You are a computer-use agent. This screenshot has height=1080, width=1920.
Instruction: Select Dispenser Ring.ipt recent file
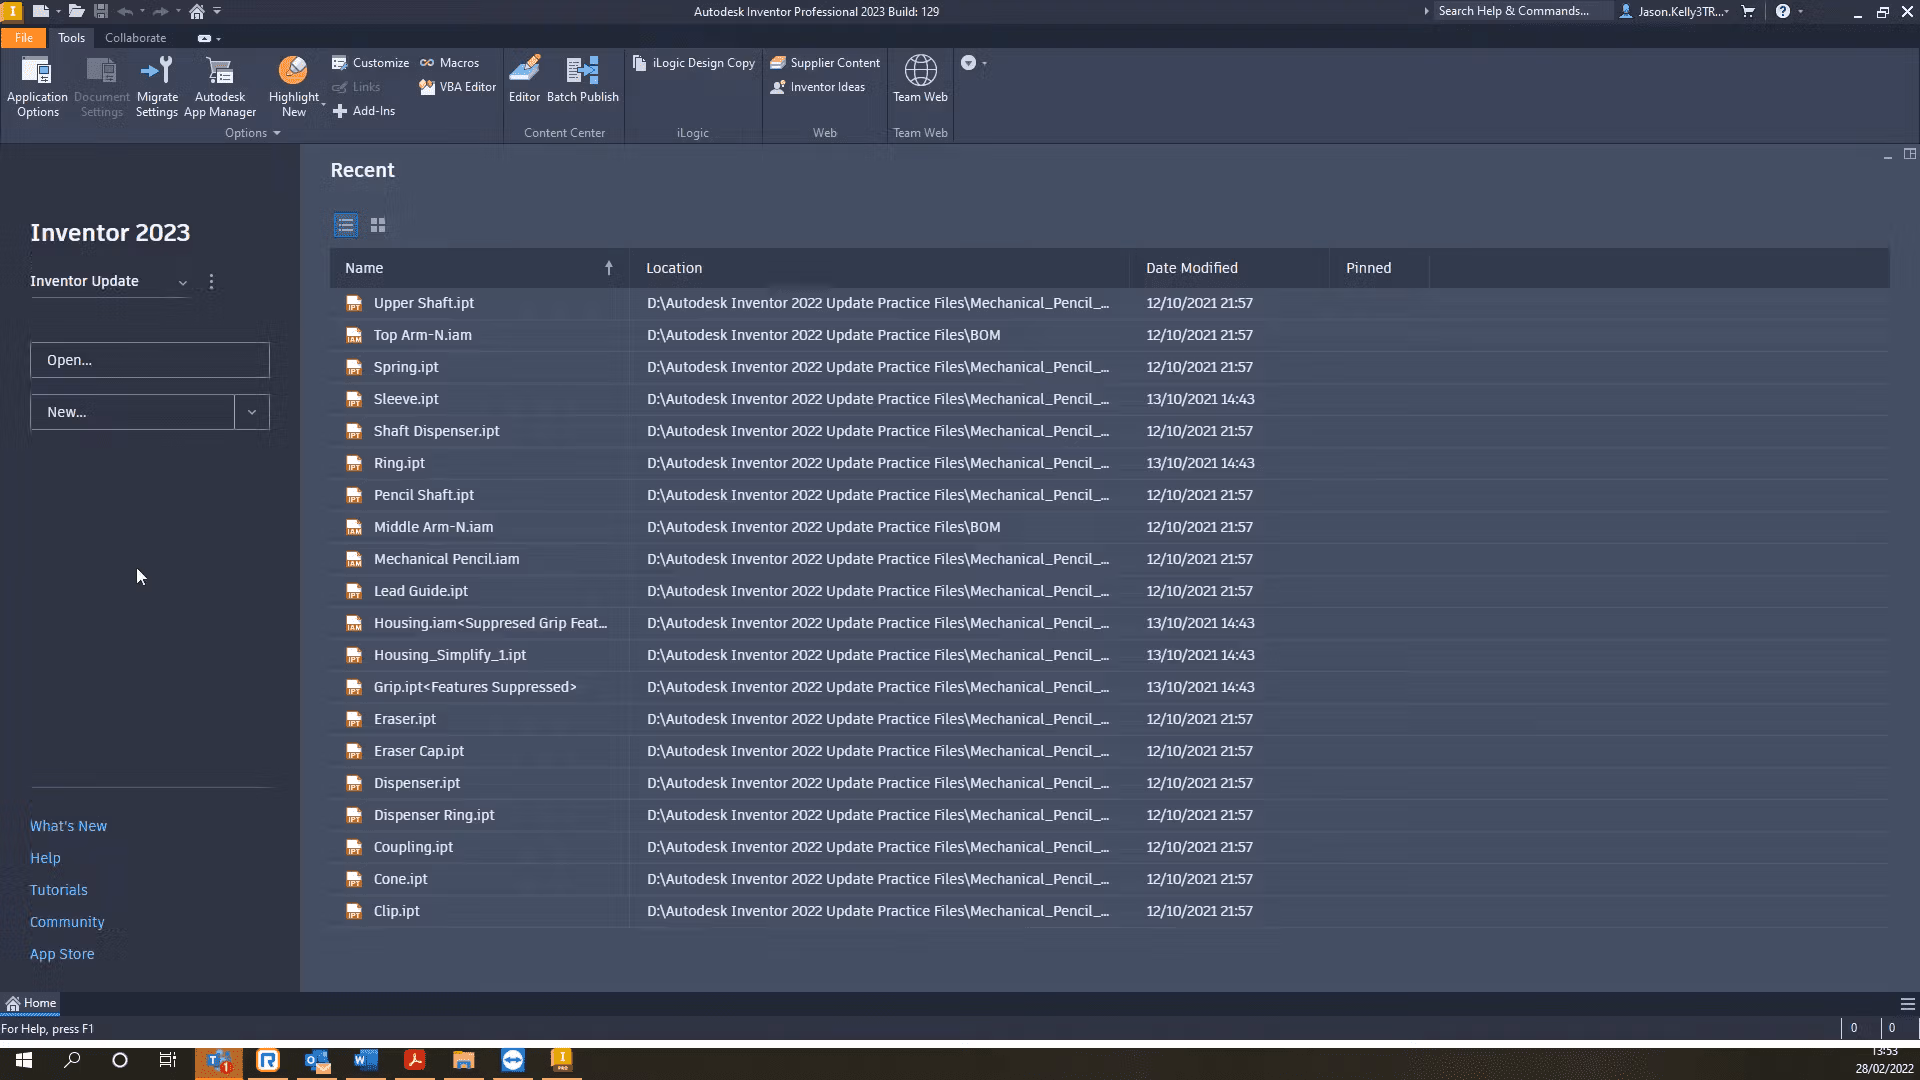[x=1109, y=815]
